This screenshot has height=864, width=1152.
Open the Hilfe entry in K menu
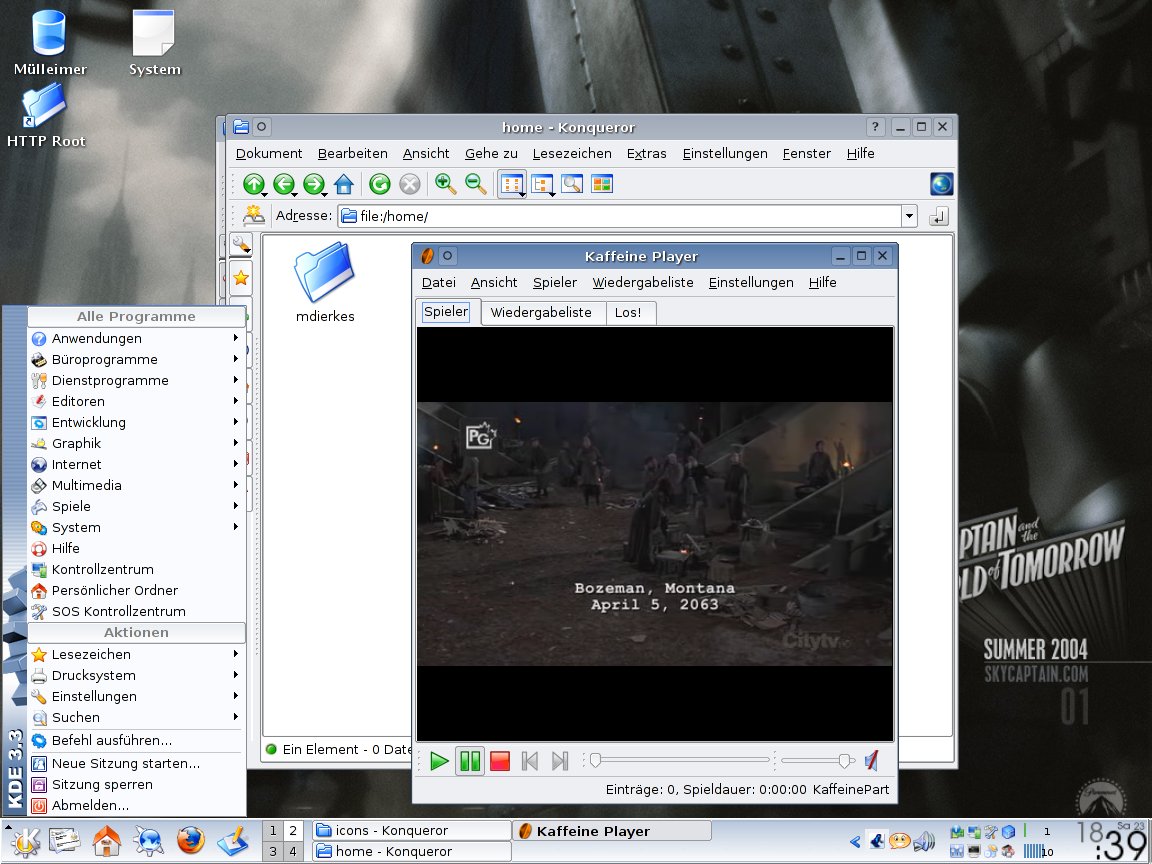136,548
